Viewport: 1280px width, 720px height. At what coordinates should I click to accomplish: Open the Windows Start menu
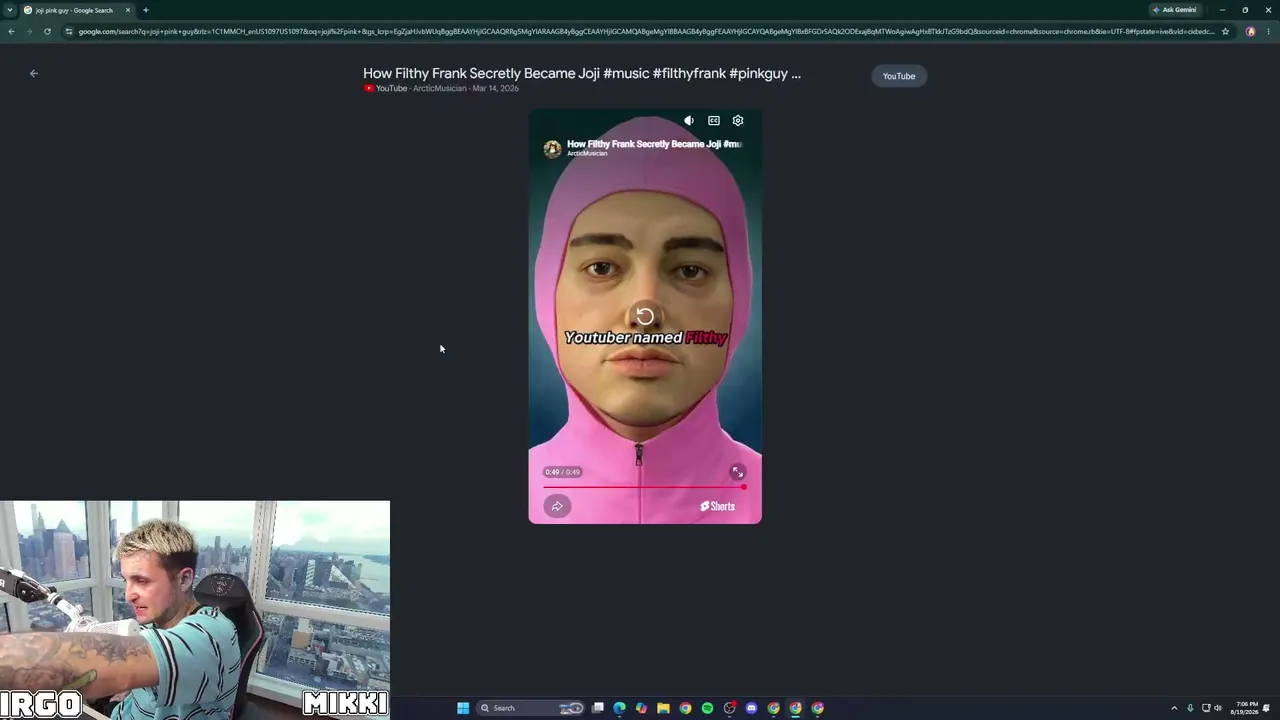point(463,708)
